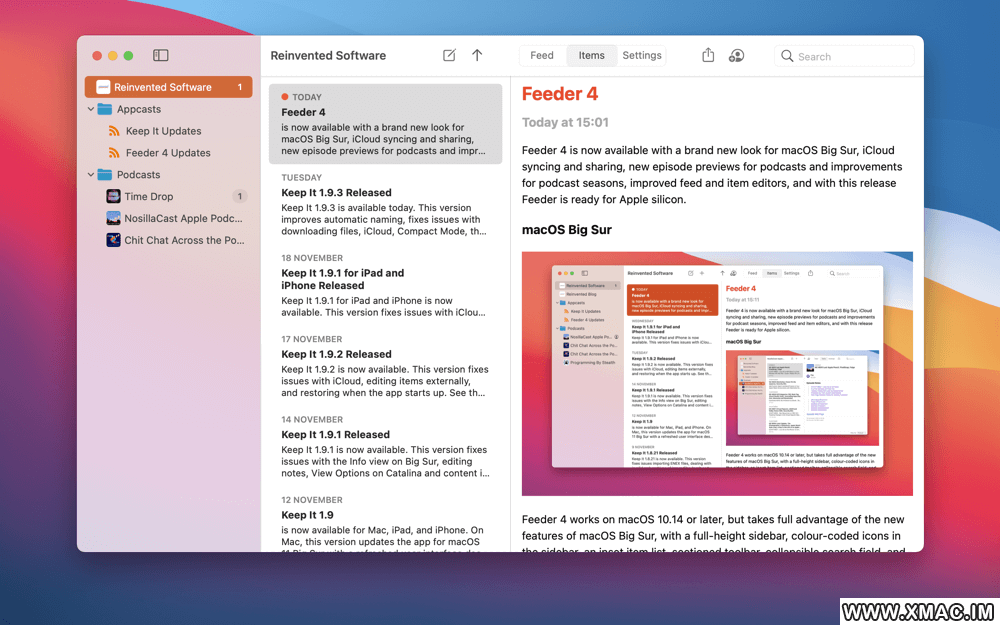Click the publish upload arrow icon
Viewport: 1000px width, 625px height.
click(477, 56)
